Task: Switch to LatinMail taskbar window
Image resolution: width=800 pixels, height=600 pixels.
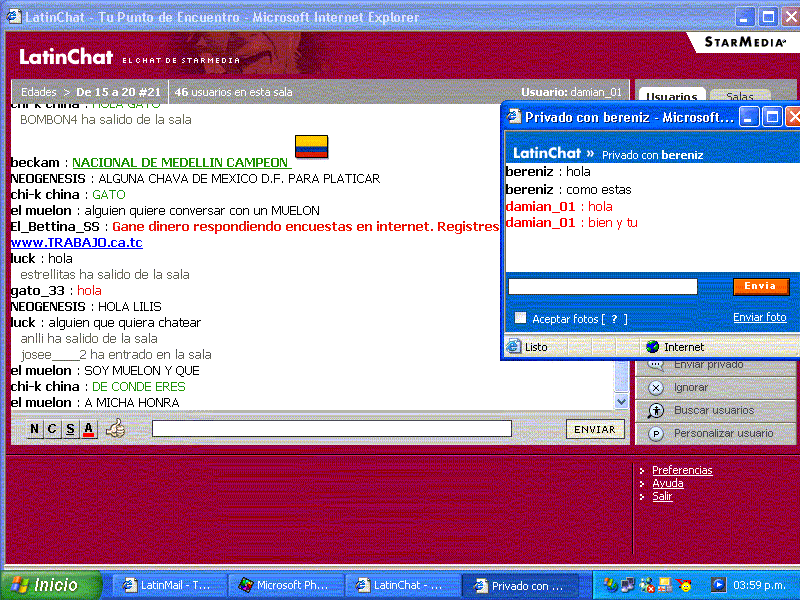Action: click(x=167, y=585)
